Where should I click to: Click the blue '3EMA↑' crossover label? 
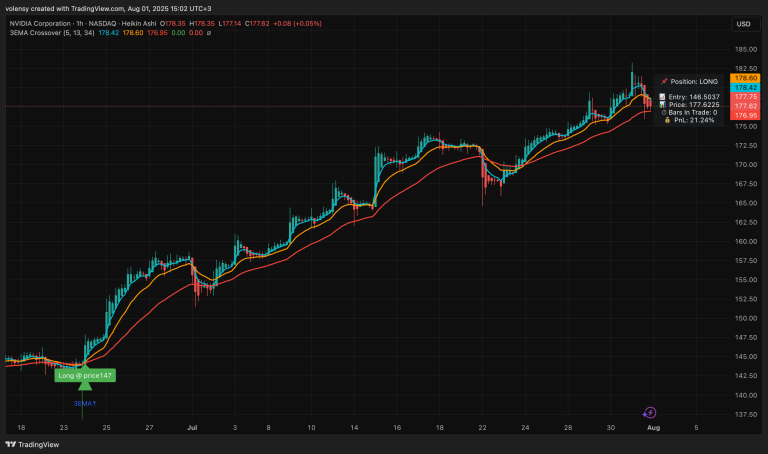[x=85, y=404]
